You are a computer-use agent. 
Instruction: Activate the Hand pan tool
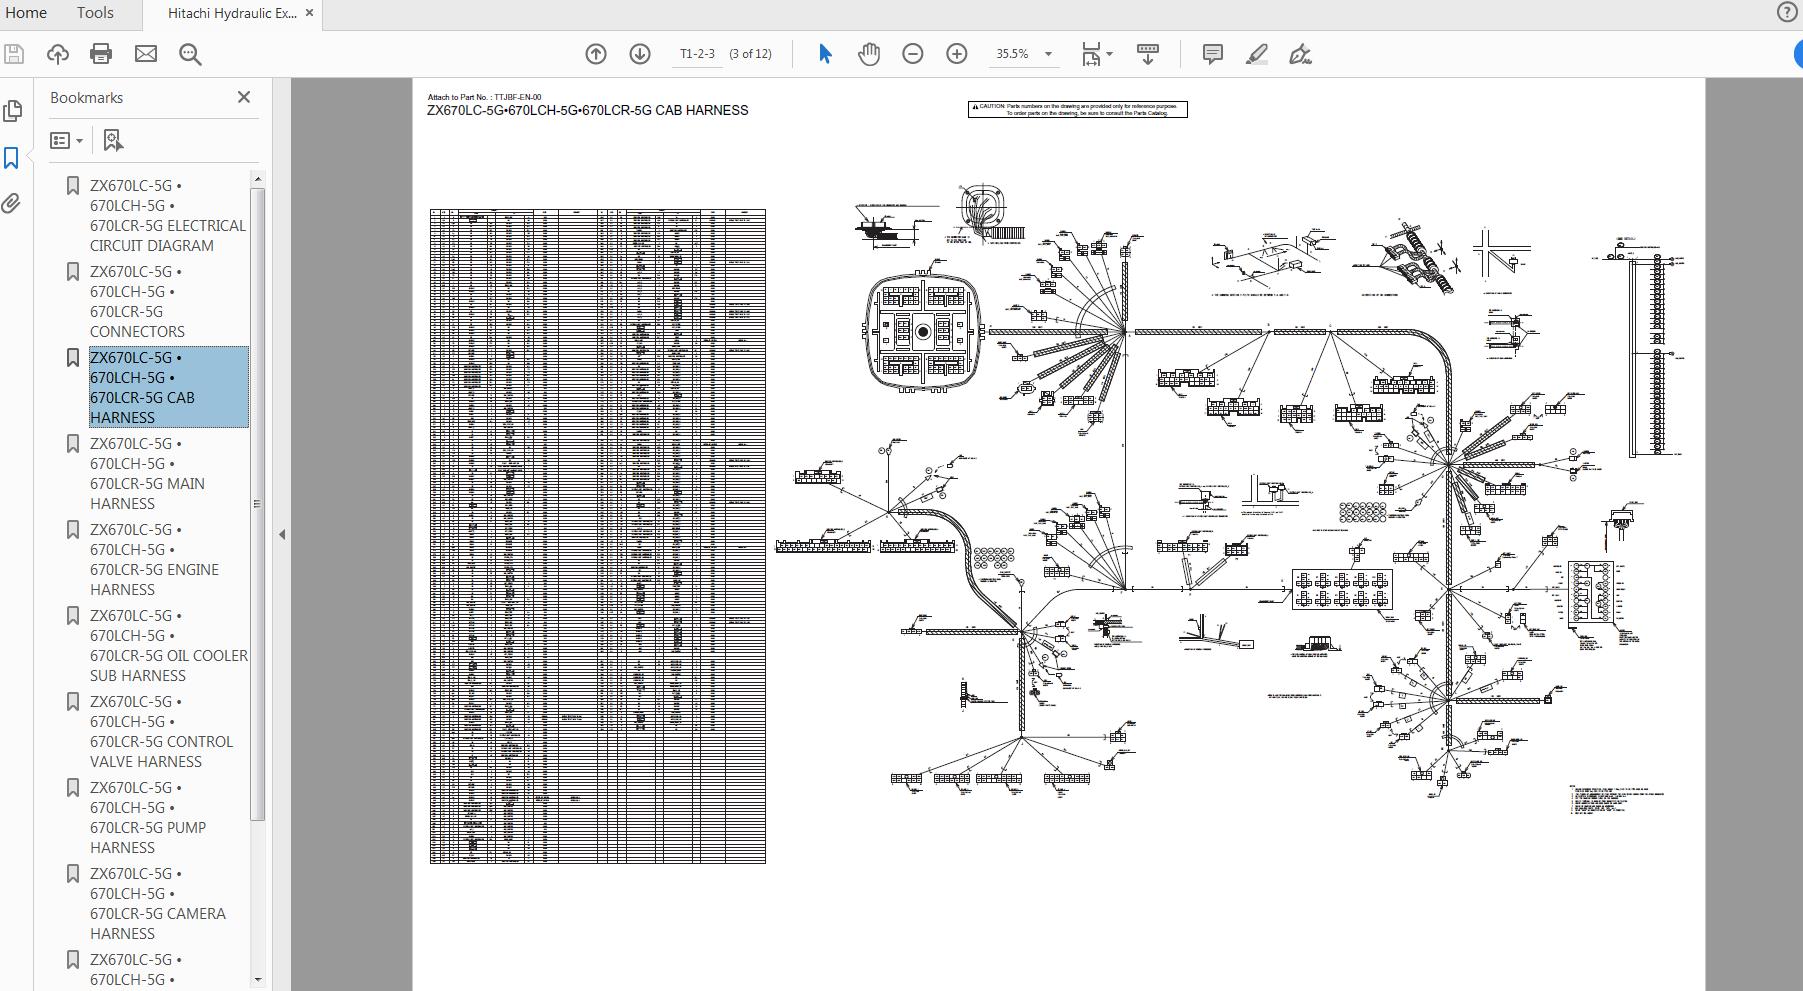pyautogui.click(x=869, y=54)
